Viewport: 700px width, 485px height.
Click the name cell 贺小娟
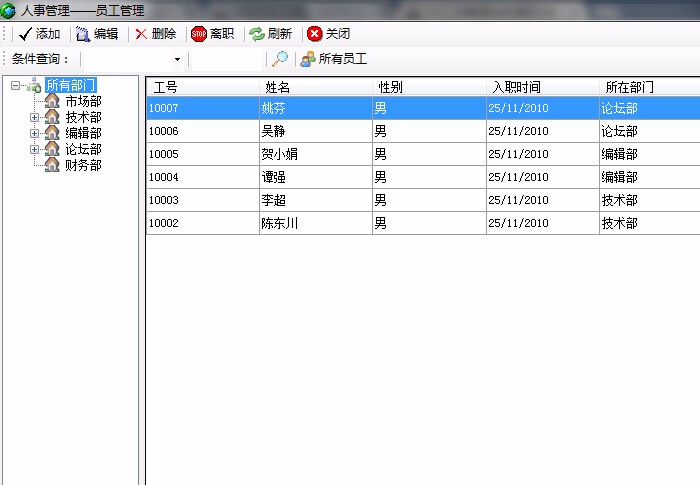pyautogui.click(x=316, y=154)
